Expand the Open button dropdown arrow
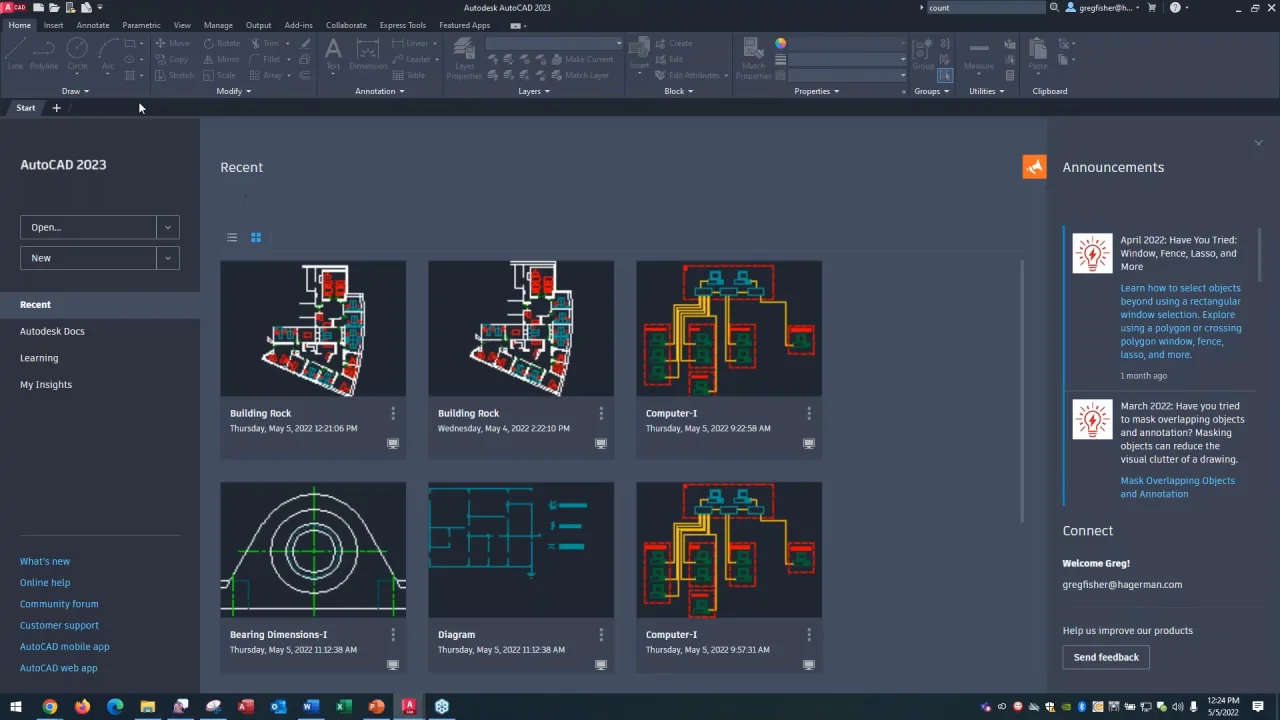Screen dimensions: 1280x720 tap(168, 227)
